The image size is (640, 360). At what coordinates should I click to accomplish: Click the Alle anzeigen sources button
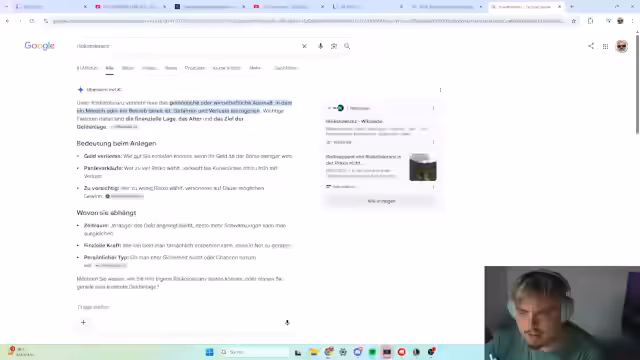click(x=382, y=201)
